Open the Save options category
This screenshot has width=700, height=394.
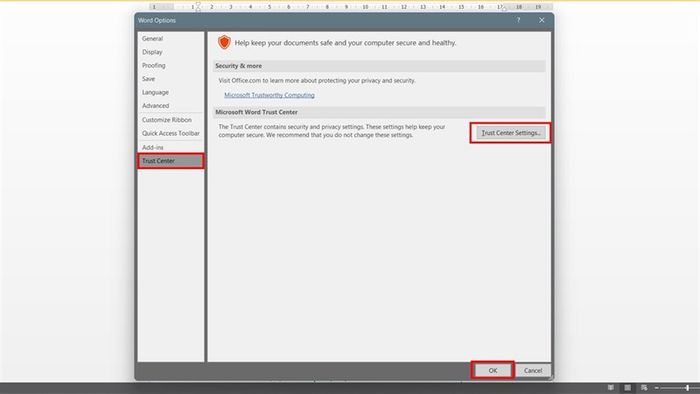coord(171,79)
